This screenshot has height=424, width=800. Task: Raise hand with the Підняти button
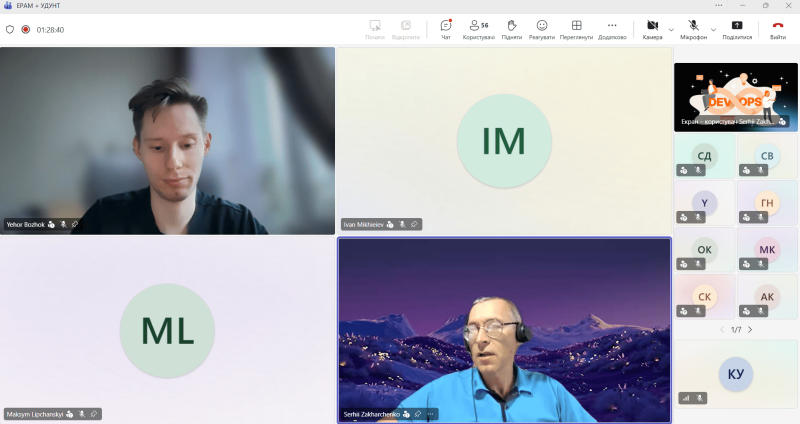[511, 27]
